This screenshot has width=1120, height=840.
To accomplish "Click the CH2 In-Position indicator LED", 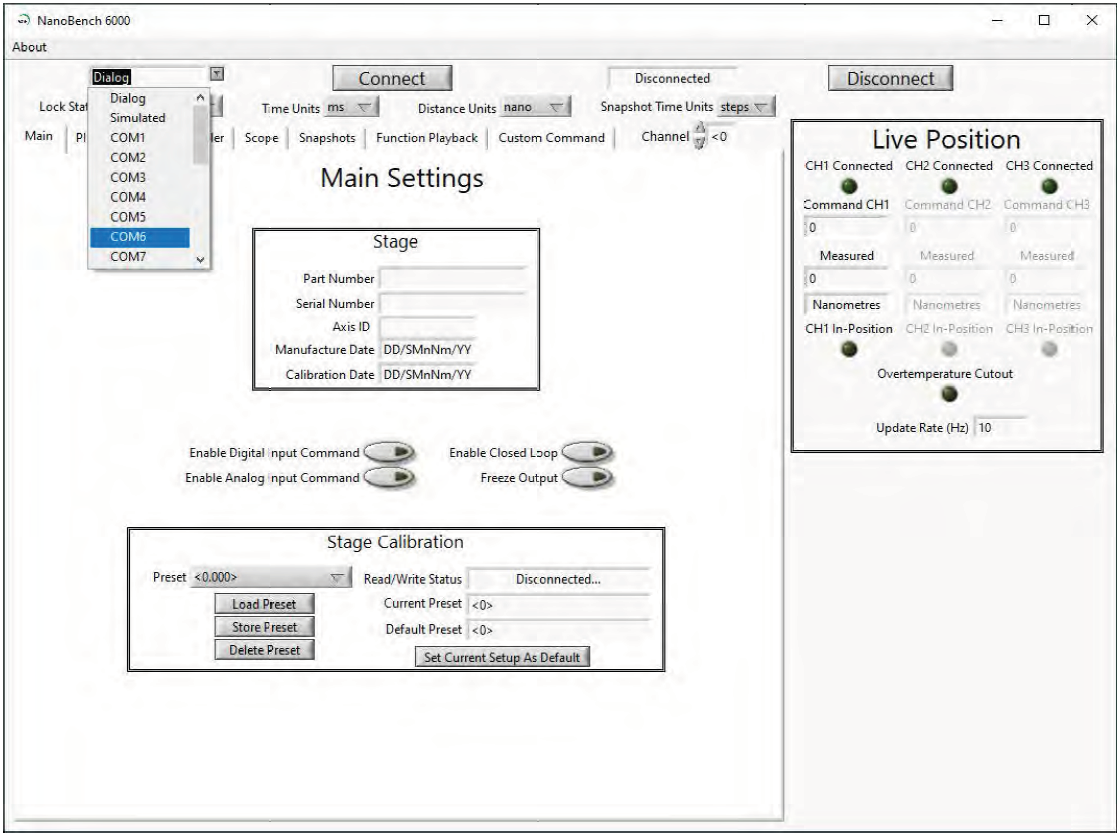I will click(949, 349).
